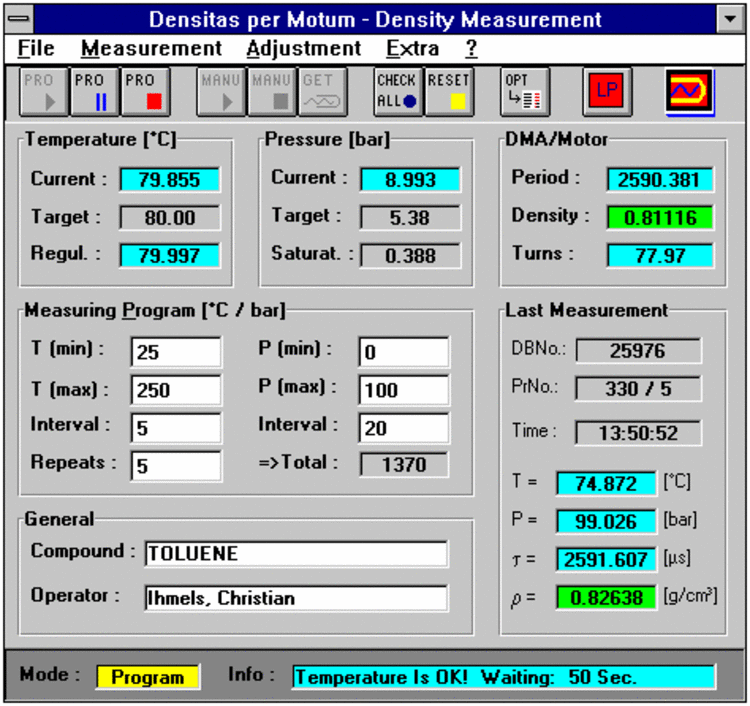The width and height of the screenshot is (750, 706).
Task: Open the Extra menu
Action: click(411, 48)
